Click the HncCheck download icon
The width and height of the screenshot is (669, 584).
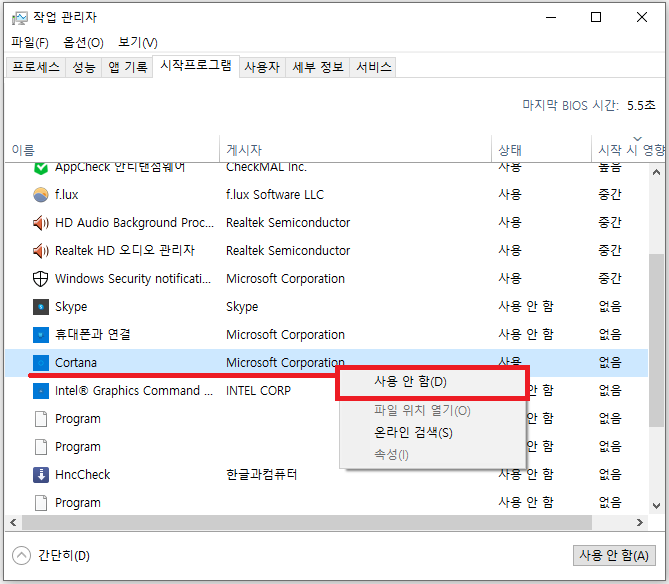coord(41,475)
